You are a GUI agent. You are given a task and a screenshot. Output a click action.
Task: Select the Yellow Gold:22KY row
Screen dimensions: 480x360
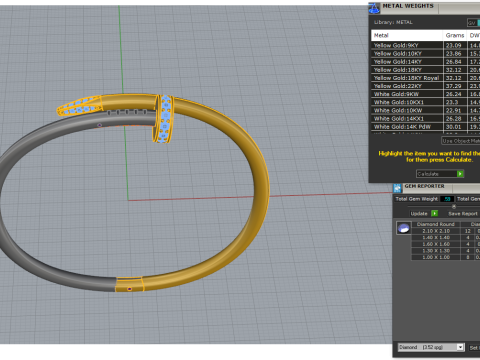tap(426, 86)
